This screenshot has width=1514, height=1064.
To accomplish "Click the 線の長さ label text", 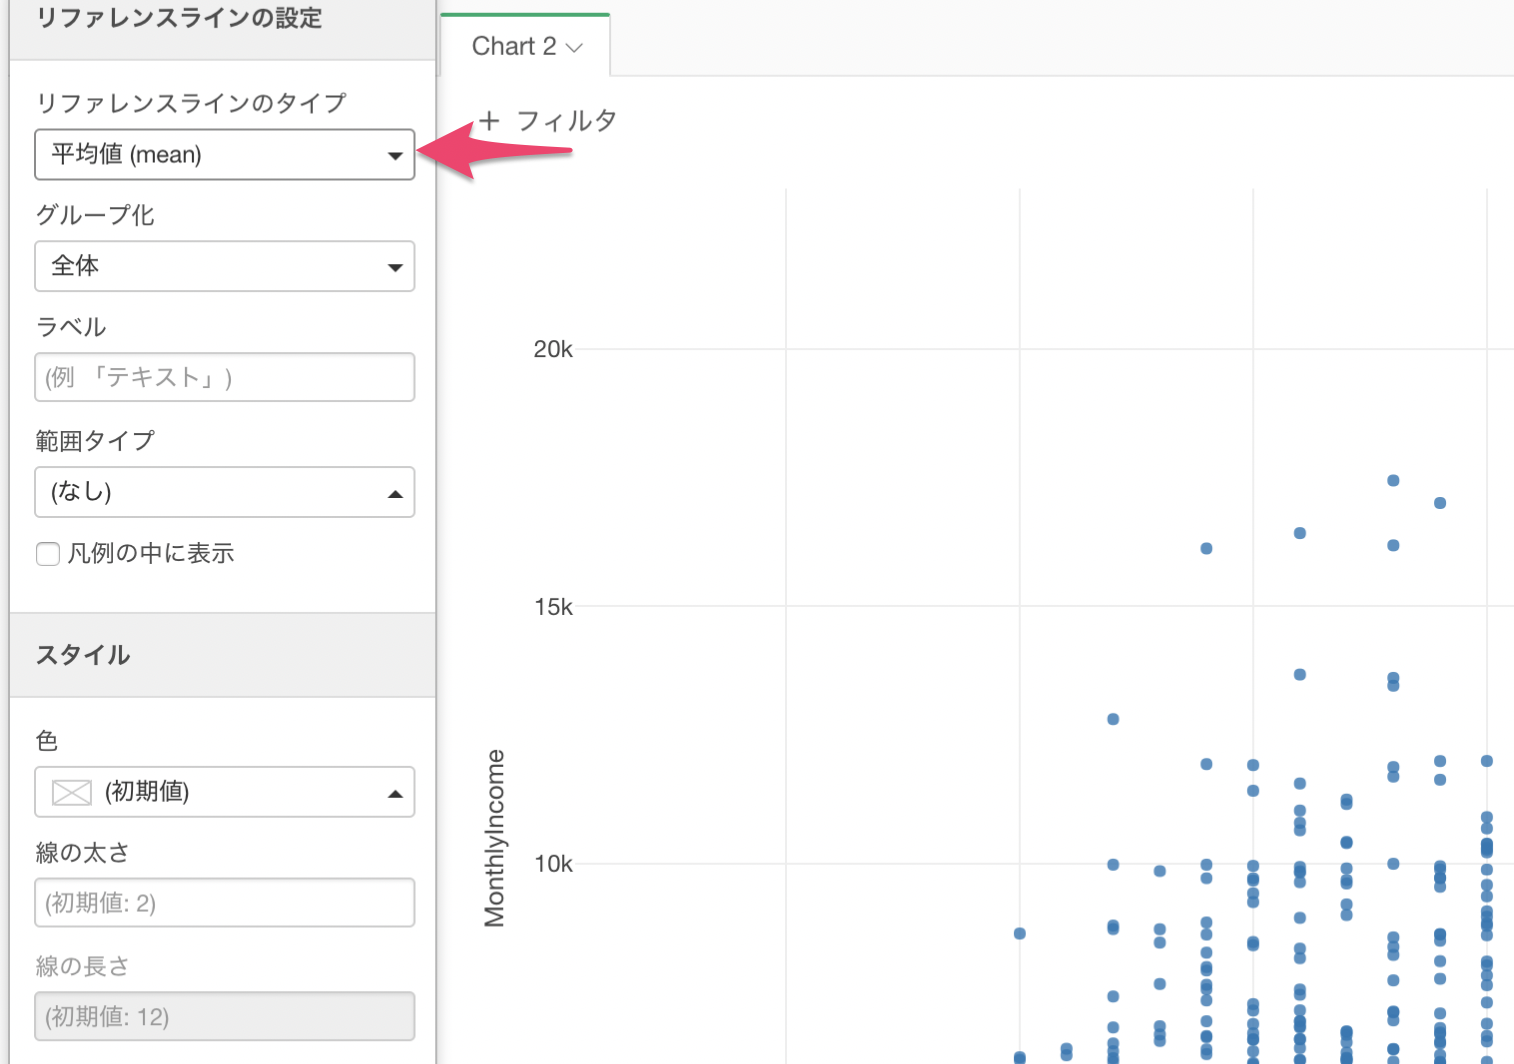I will [83, 966].
